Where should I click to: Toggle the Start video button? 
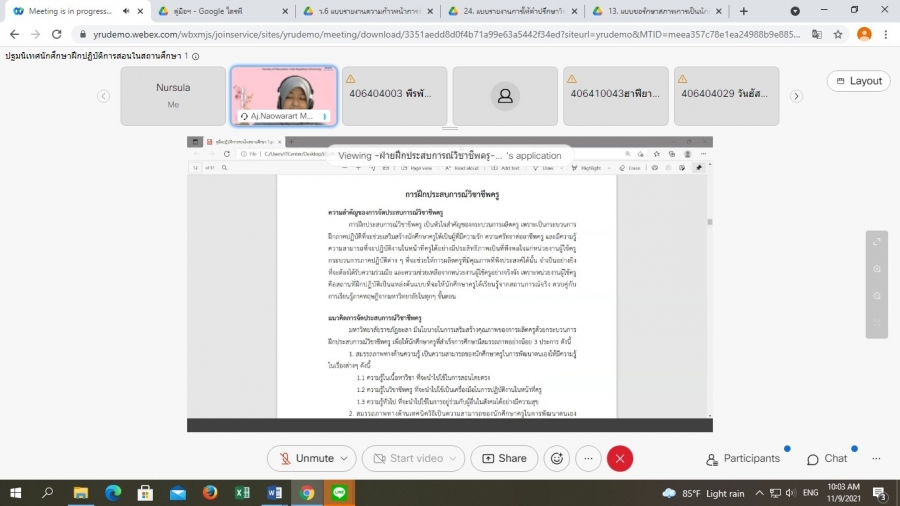407,458
